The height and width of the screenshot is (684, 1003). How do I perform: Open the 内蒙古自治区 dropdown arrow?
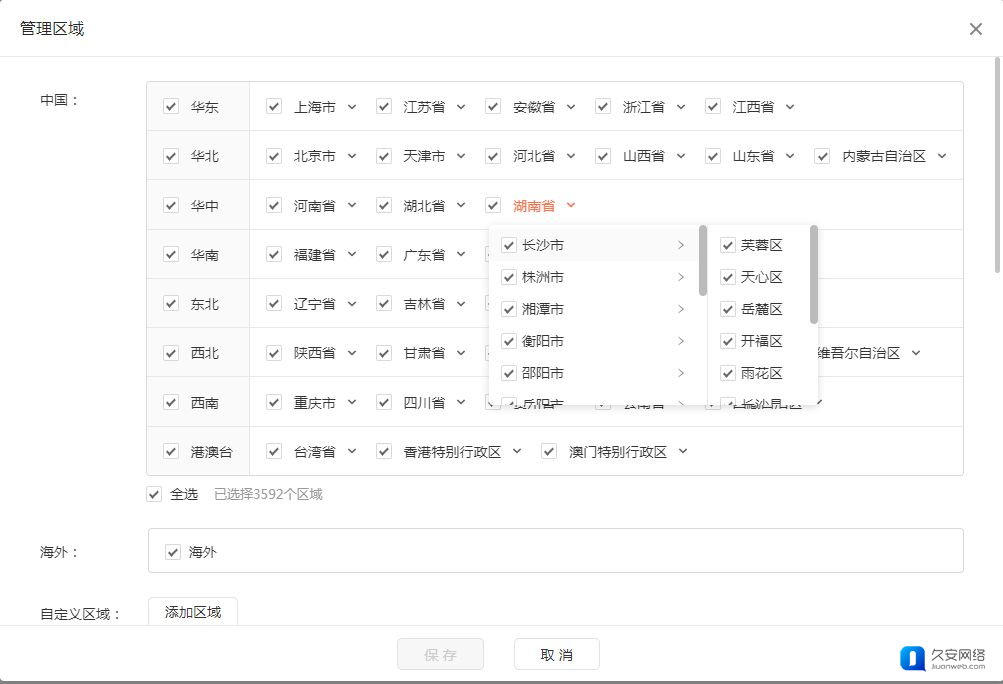pos(942,157)
